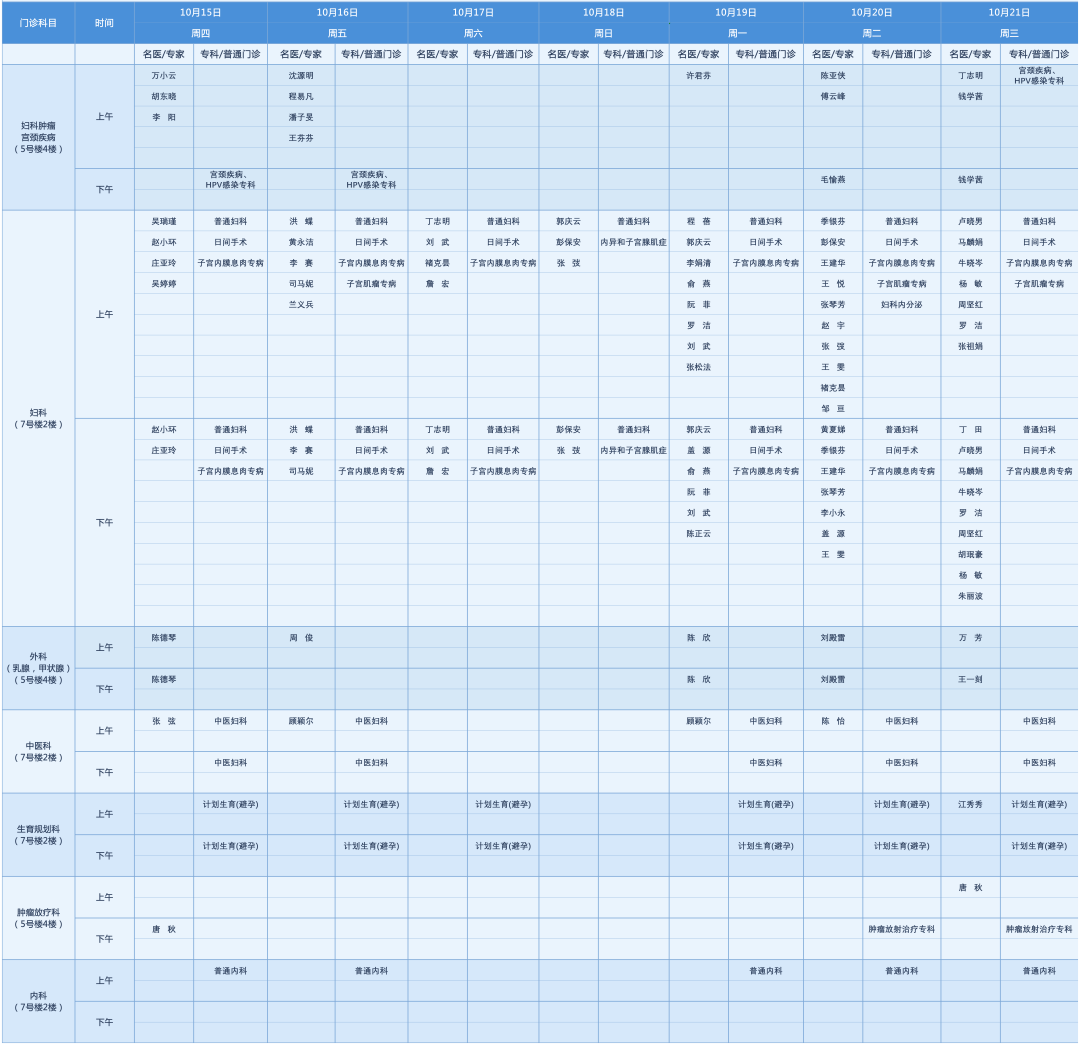Click the '外科 (乳腺,甲状腺)' department cell
Image resolution: width=1080 pixels, height=1045 pixels.
tap(39, 668)
